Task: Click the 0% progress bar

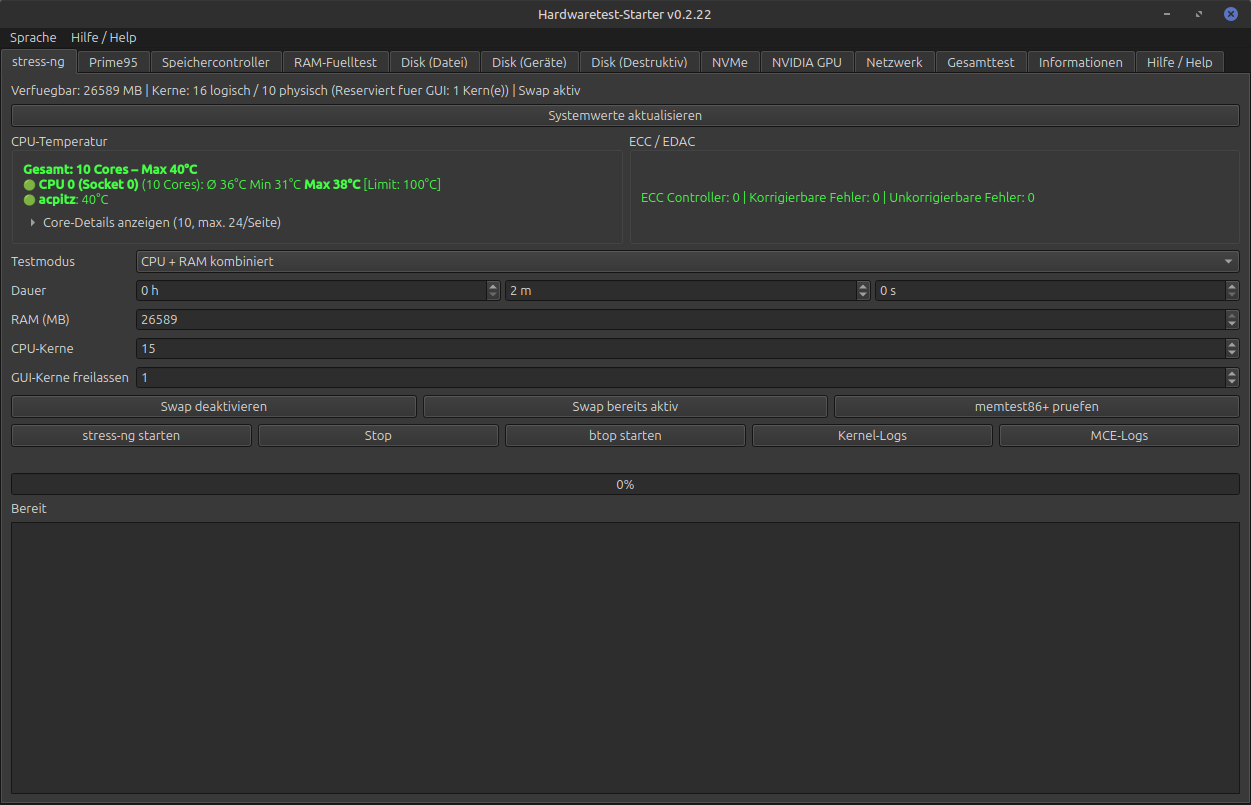Action: [x=625, y=484]
